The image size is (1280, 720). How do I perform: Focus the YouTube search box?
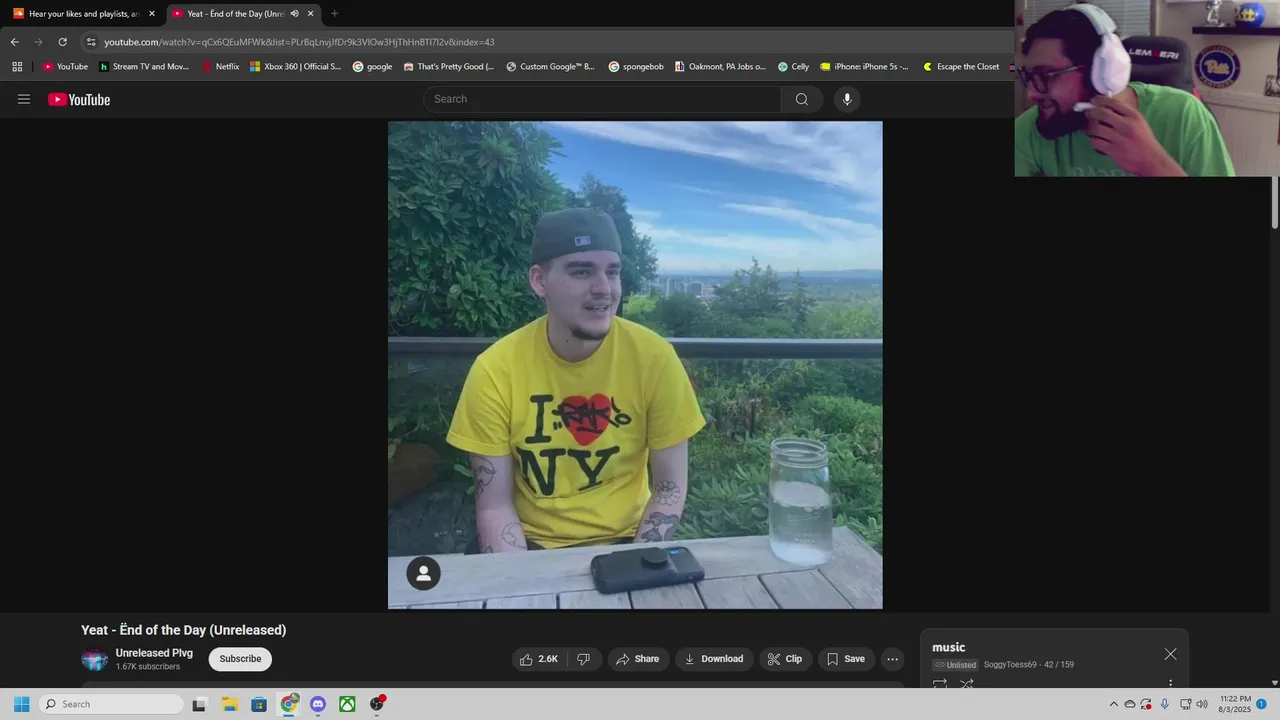602,99
